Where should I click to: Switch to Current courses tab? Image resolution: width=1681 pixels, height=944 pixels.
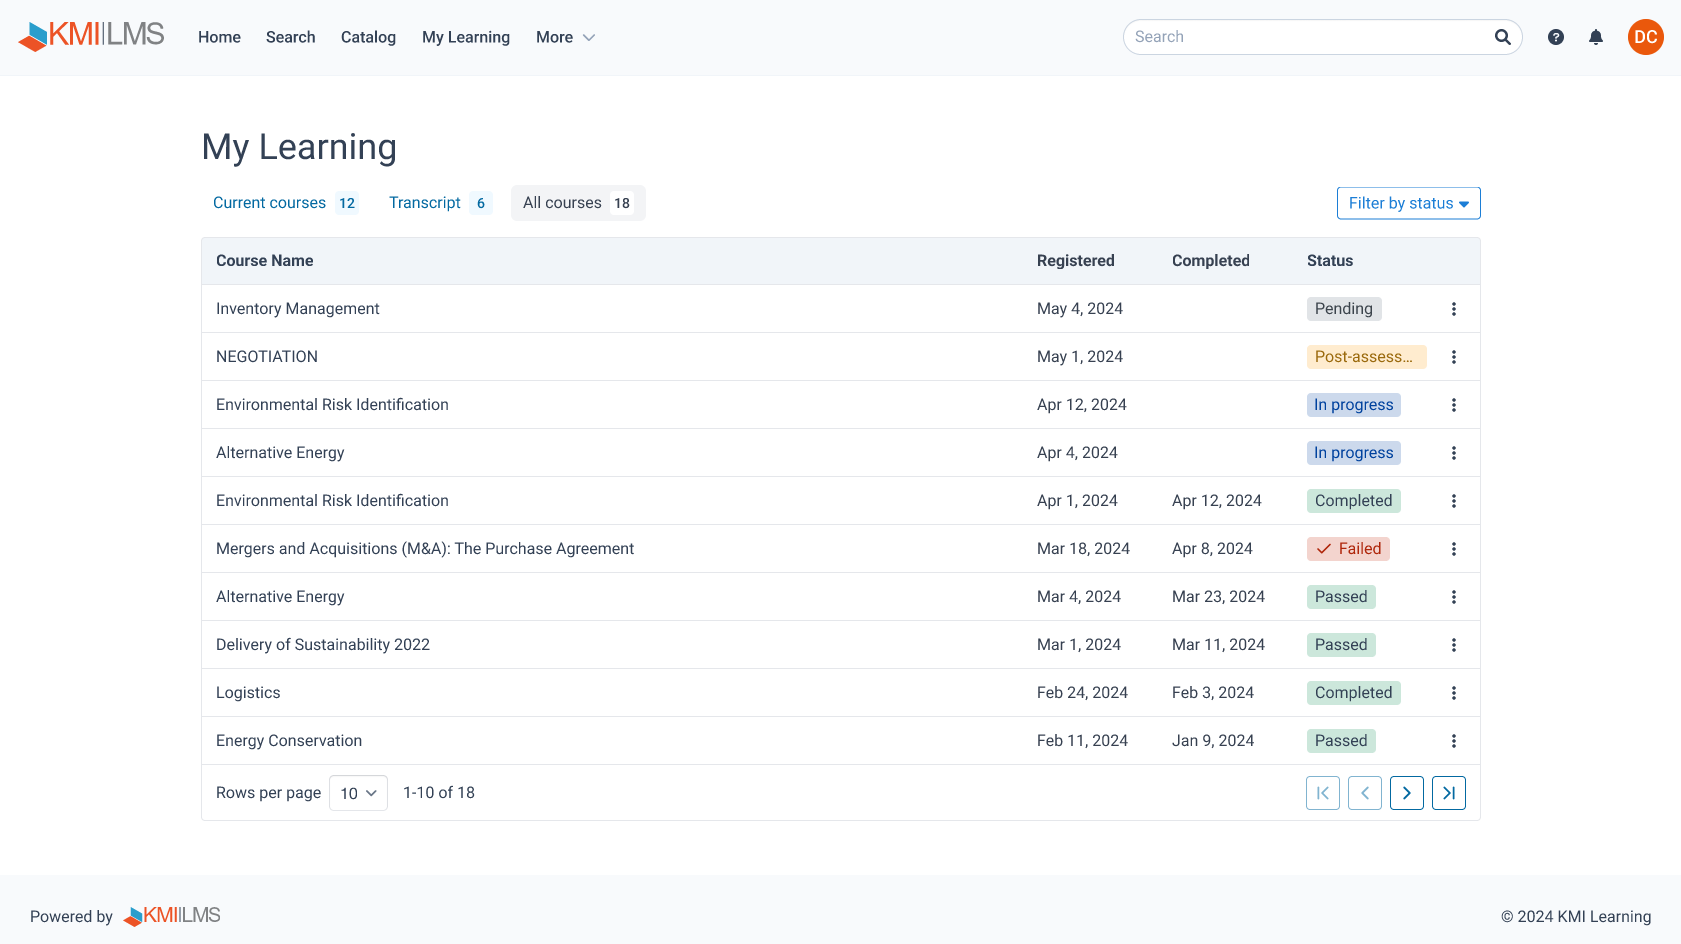click(x=285, y=203)
